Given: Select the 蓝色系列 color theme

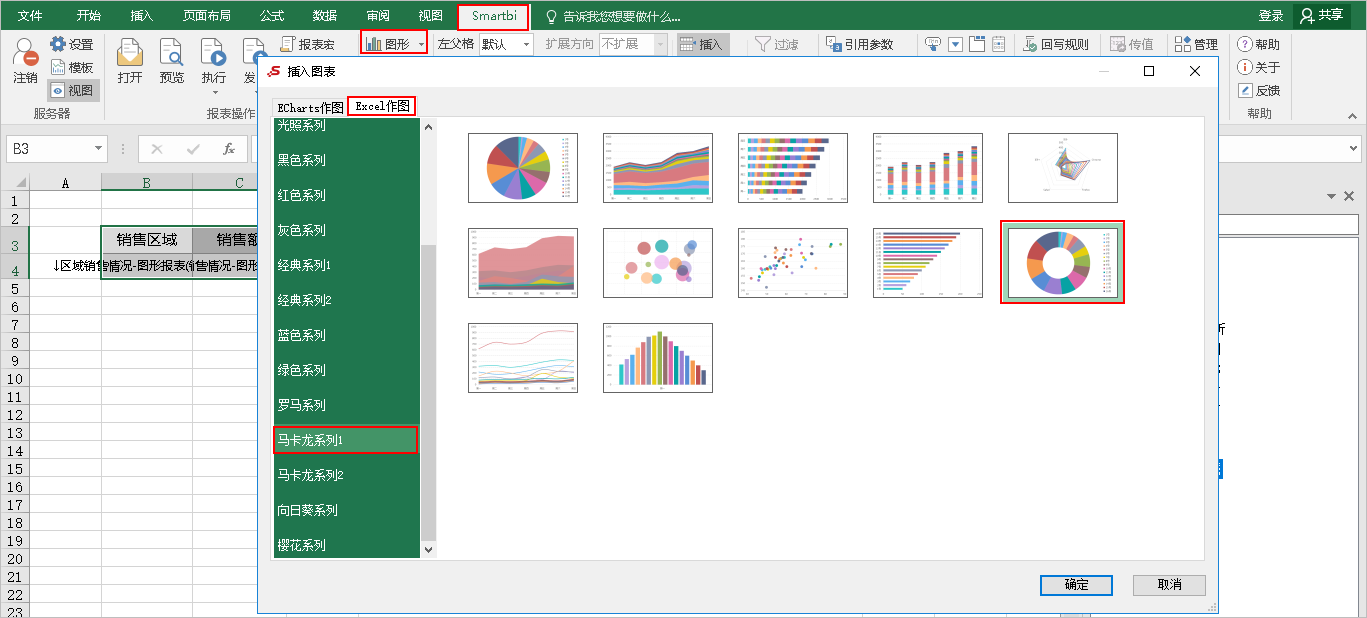Looking at the screenshot, I should [x=302, y=335].
